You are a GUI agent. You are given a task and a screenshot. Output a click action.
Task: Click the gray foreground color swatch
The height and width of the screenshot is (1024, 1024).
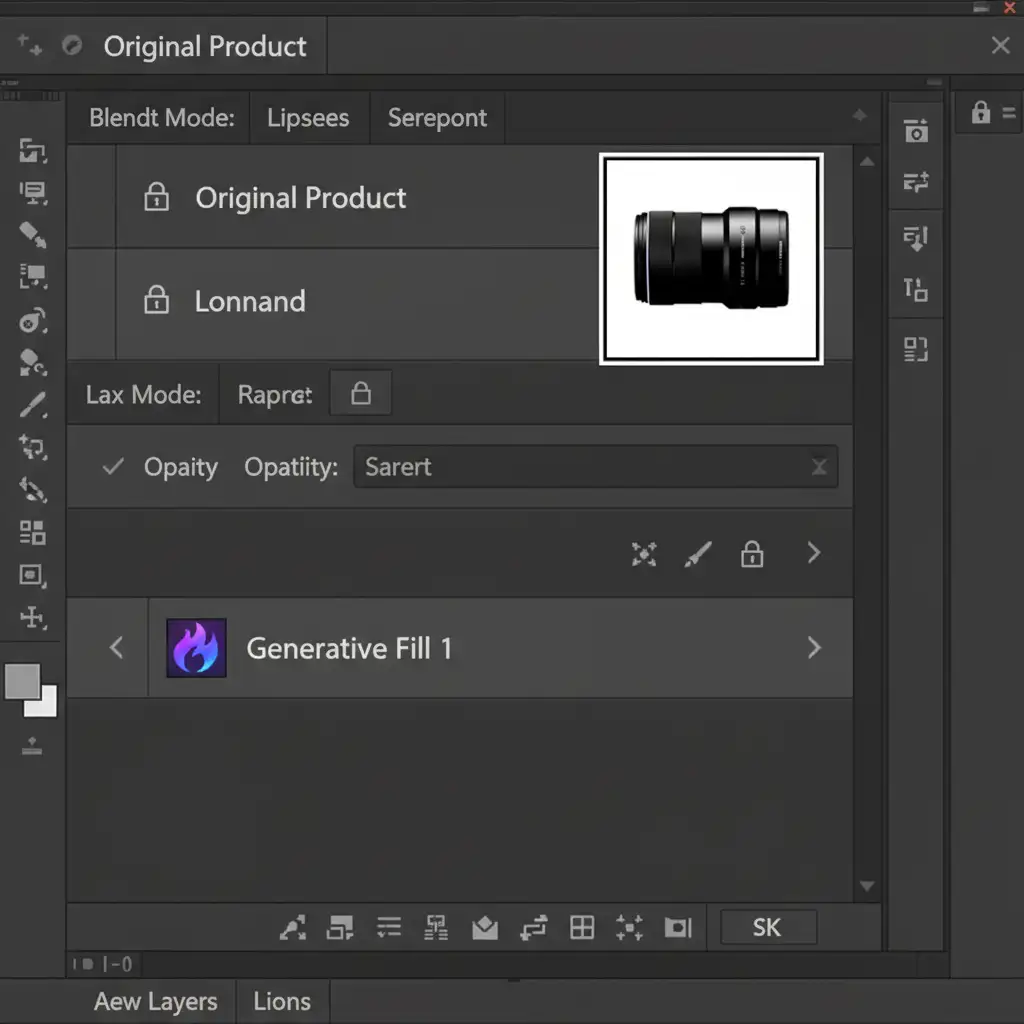(x=23, y=682)
